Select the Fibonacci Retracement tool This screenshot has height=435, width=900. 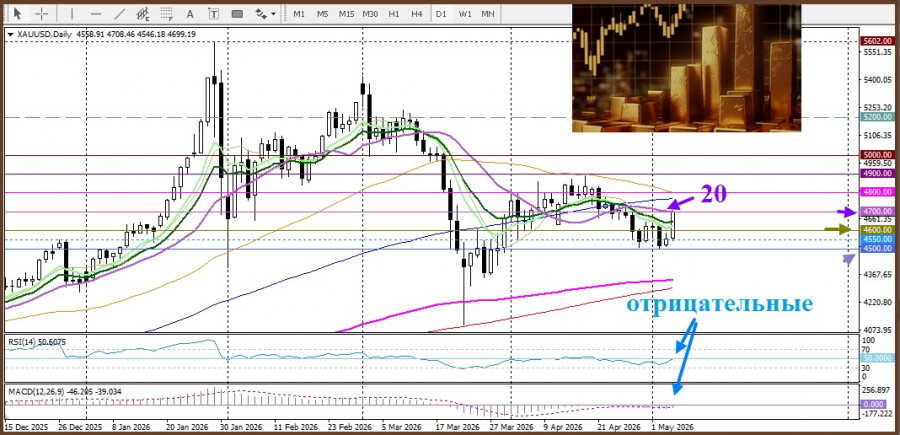[167, 13]
